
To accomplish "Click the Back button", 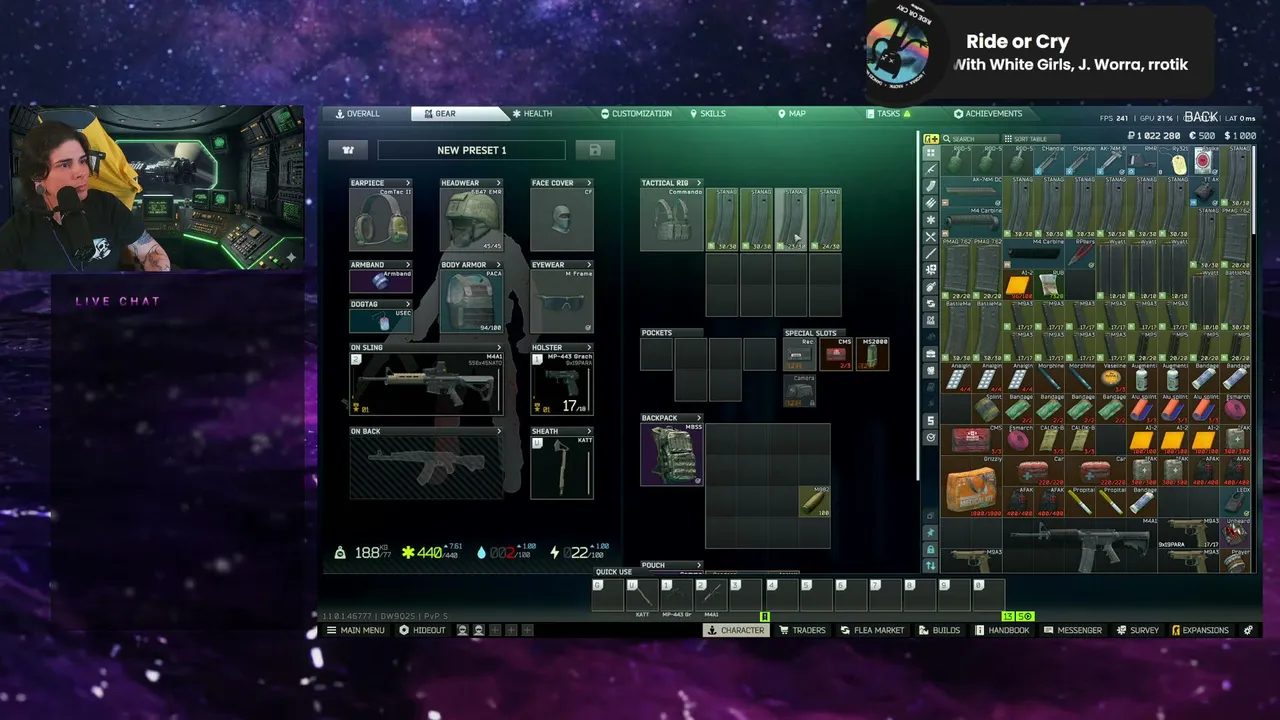I will pyautogui.click(x=1201, y=117).
